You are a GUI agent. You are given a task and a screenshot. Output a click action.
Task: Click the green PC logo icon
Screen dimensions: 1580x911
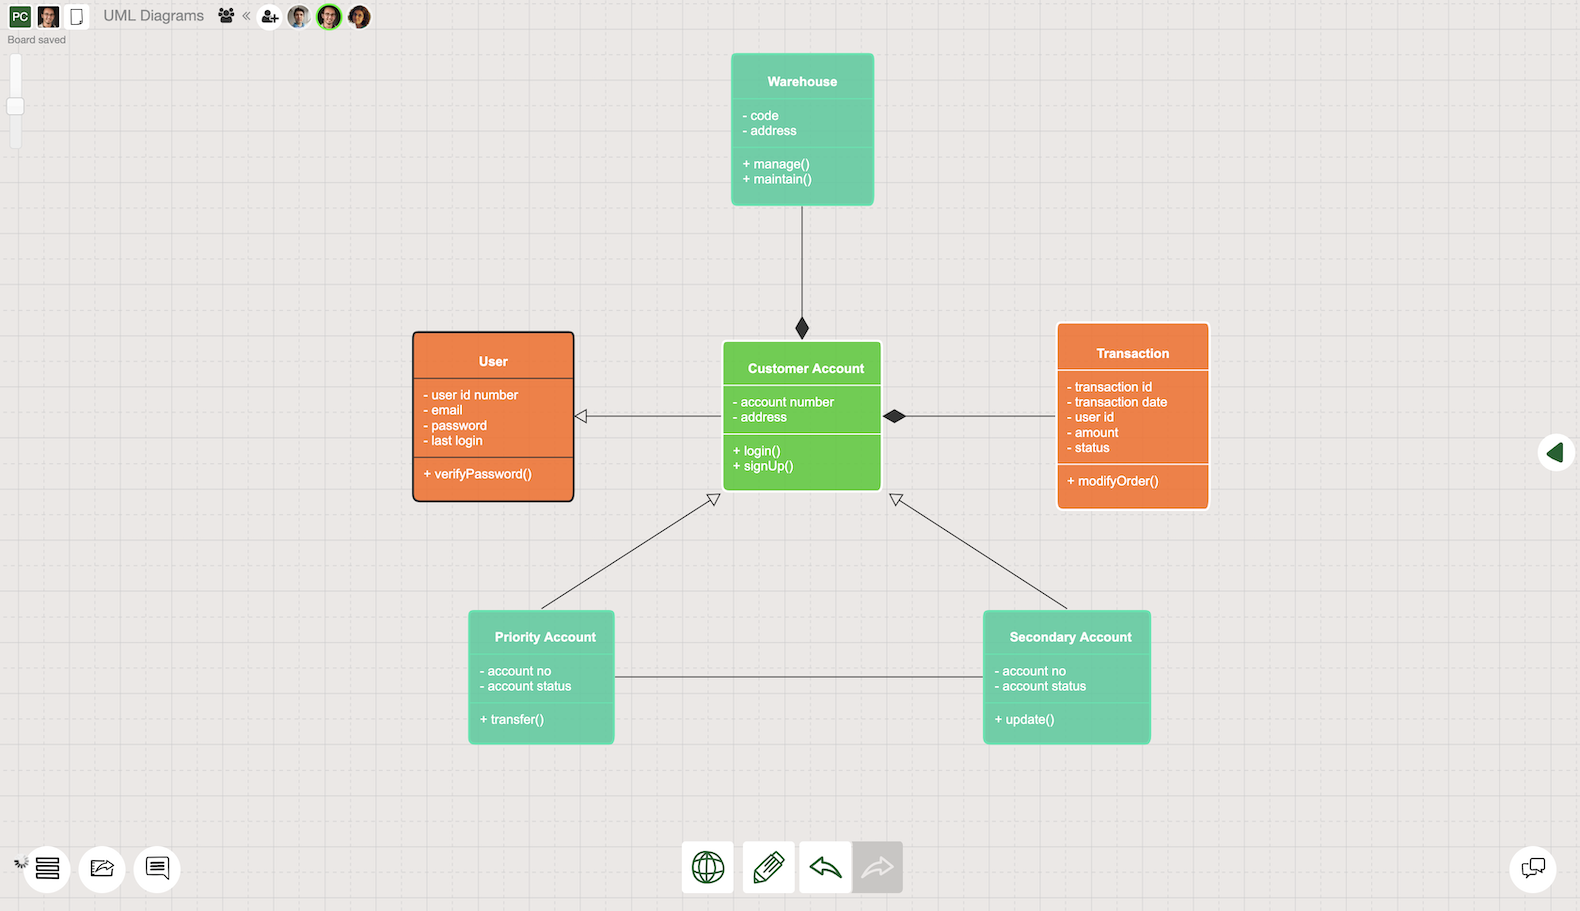coord(20,16)
